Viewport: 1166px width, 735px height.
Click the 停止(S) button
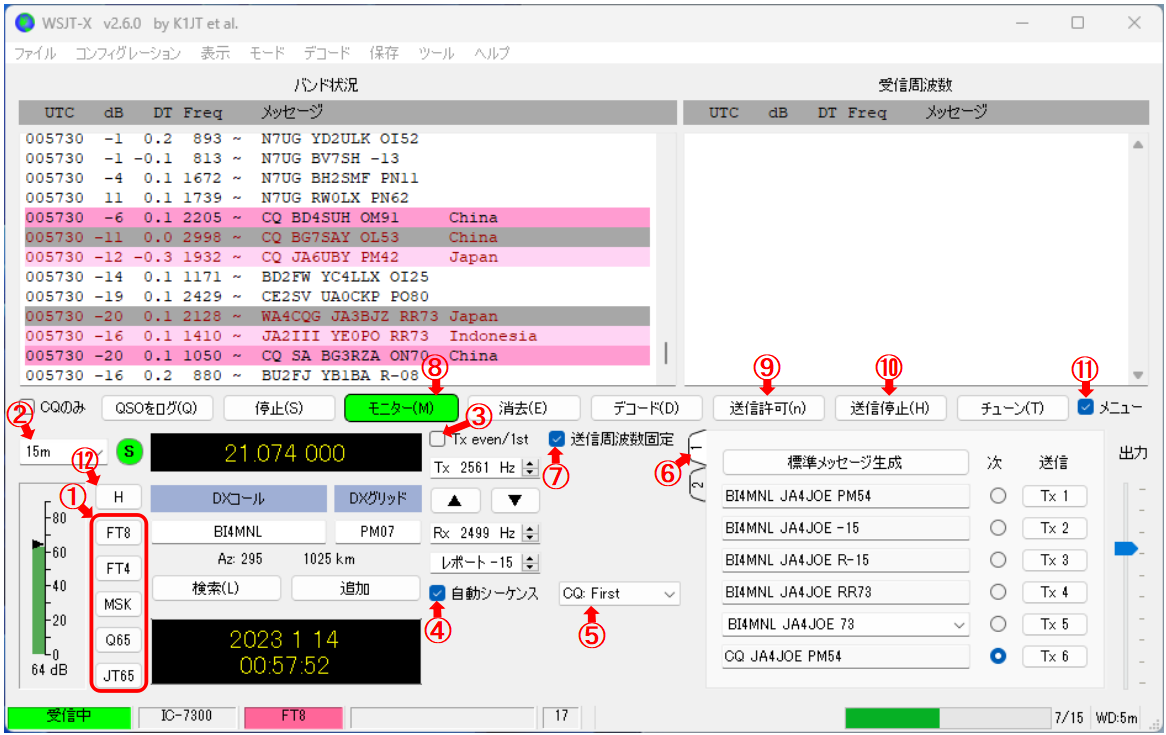pyautogui.click(x=279, y=408)
